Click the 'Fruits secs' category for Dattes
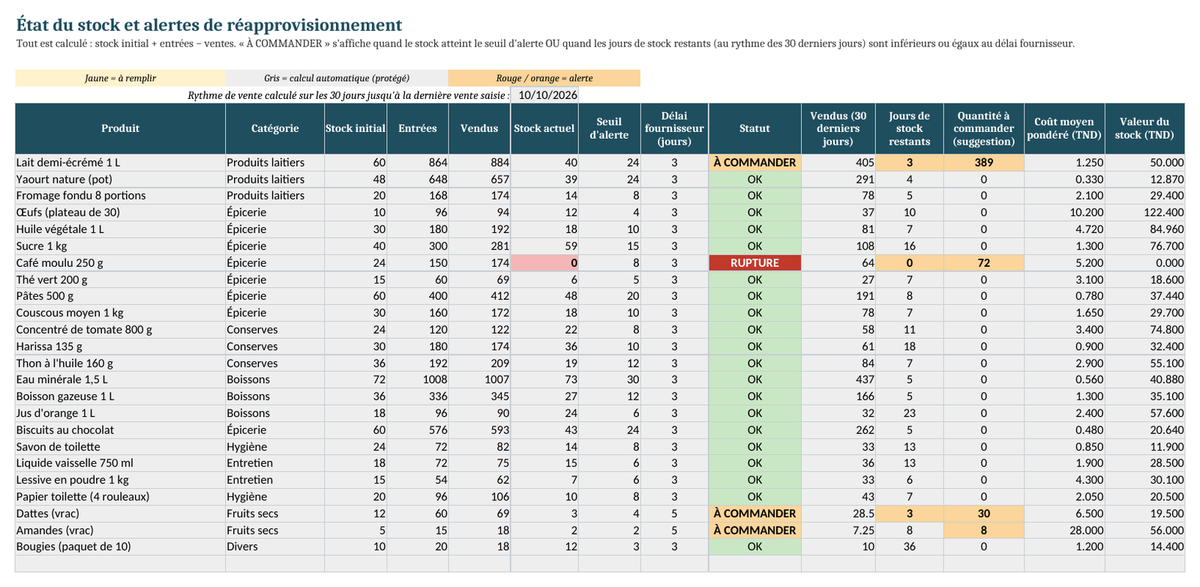 point(275,514)
